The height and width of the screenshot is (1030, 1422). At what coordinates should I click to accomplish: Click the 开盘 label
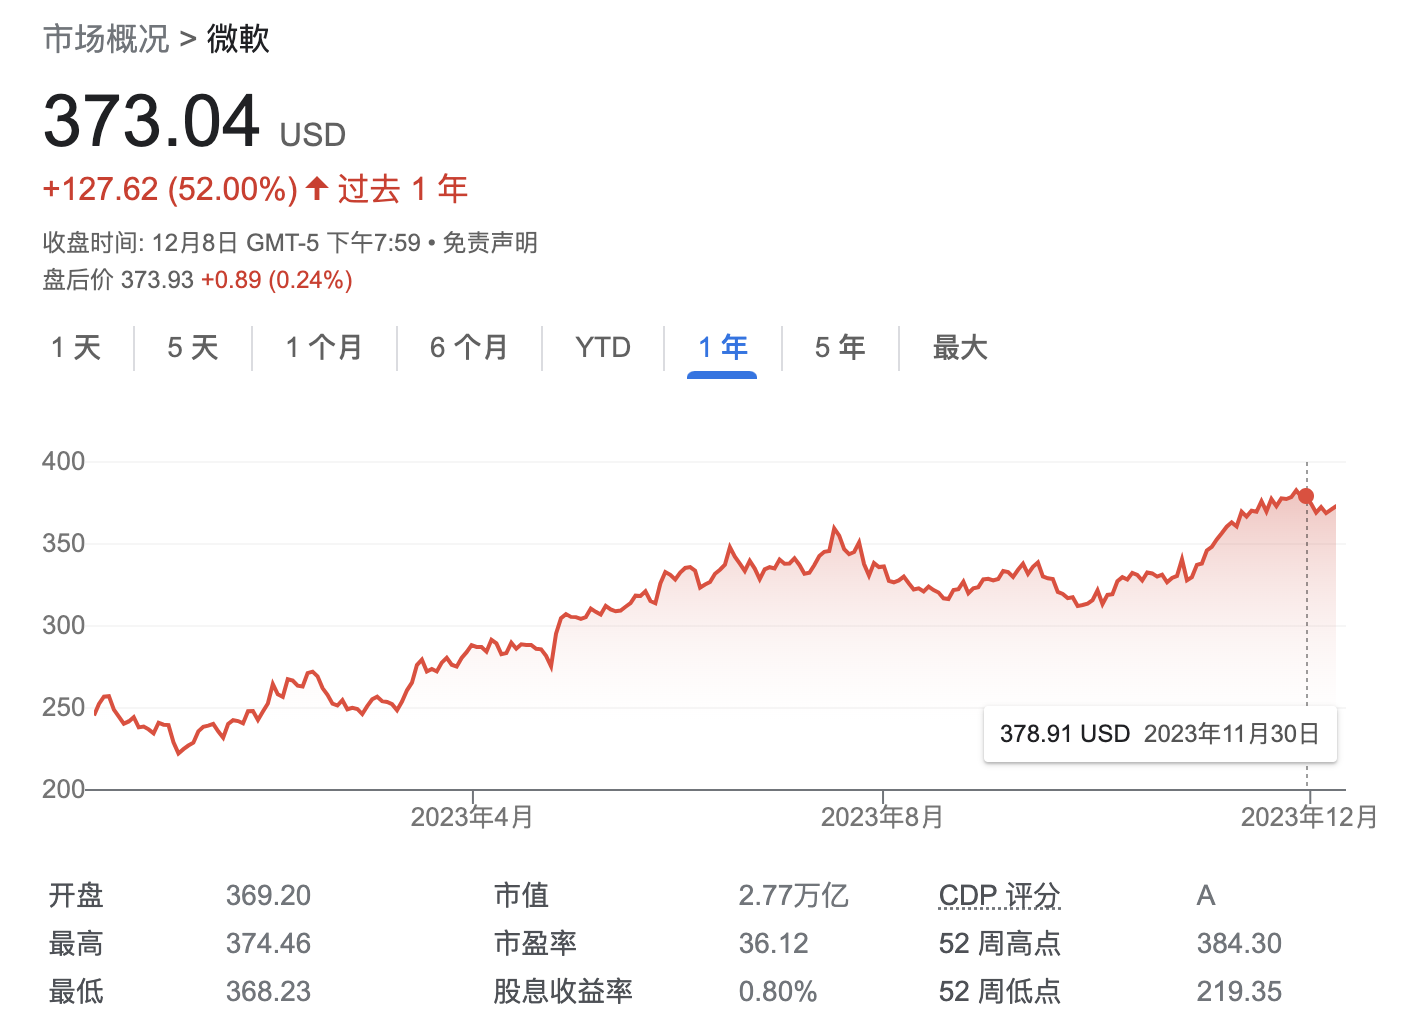point(76,895)
